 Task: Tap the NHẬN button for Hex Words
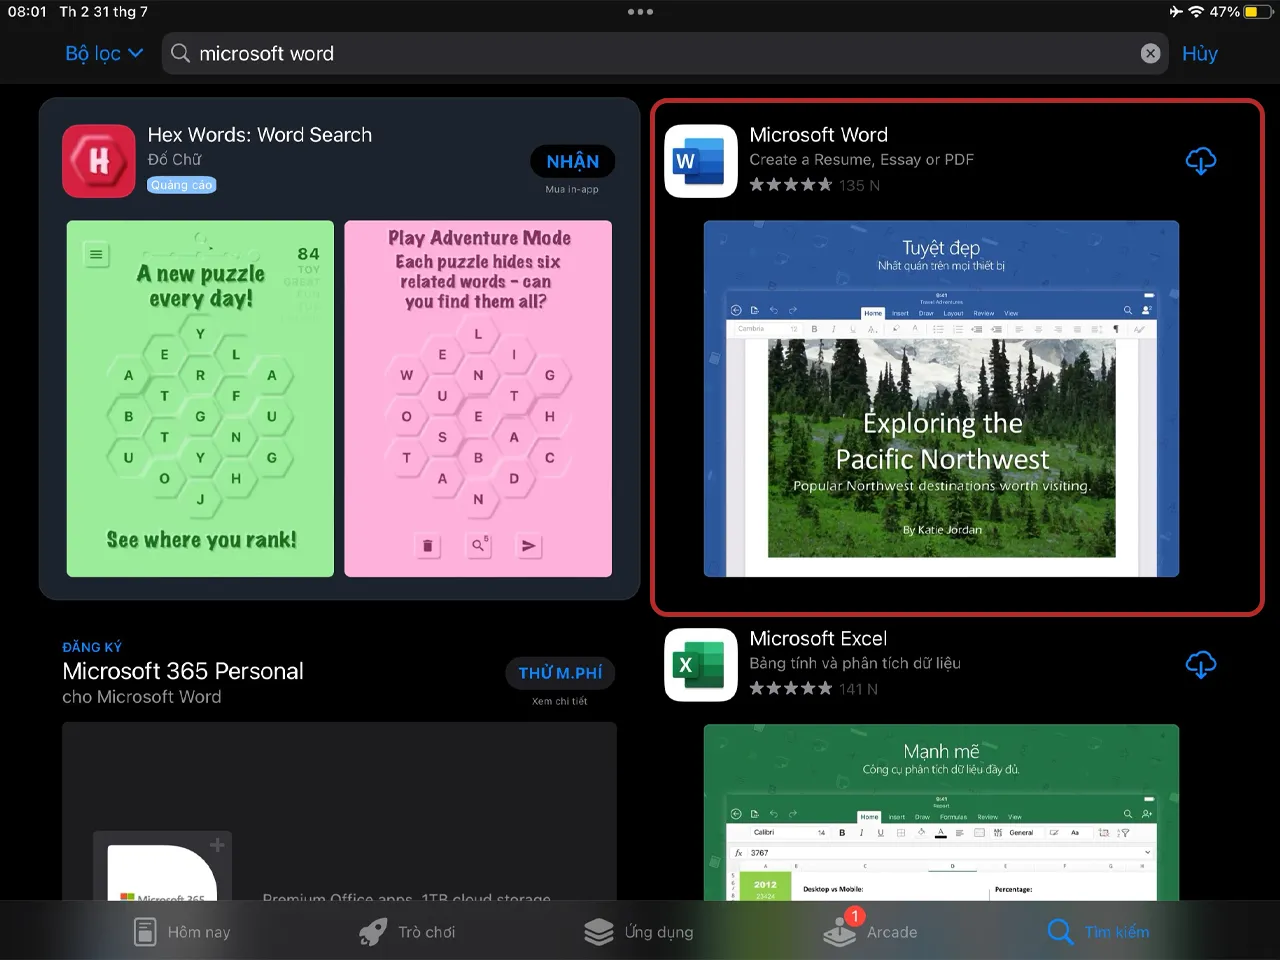click(x=572, y=161)
